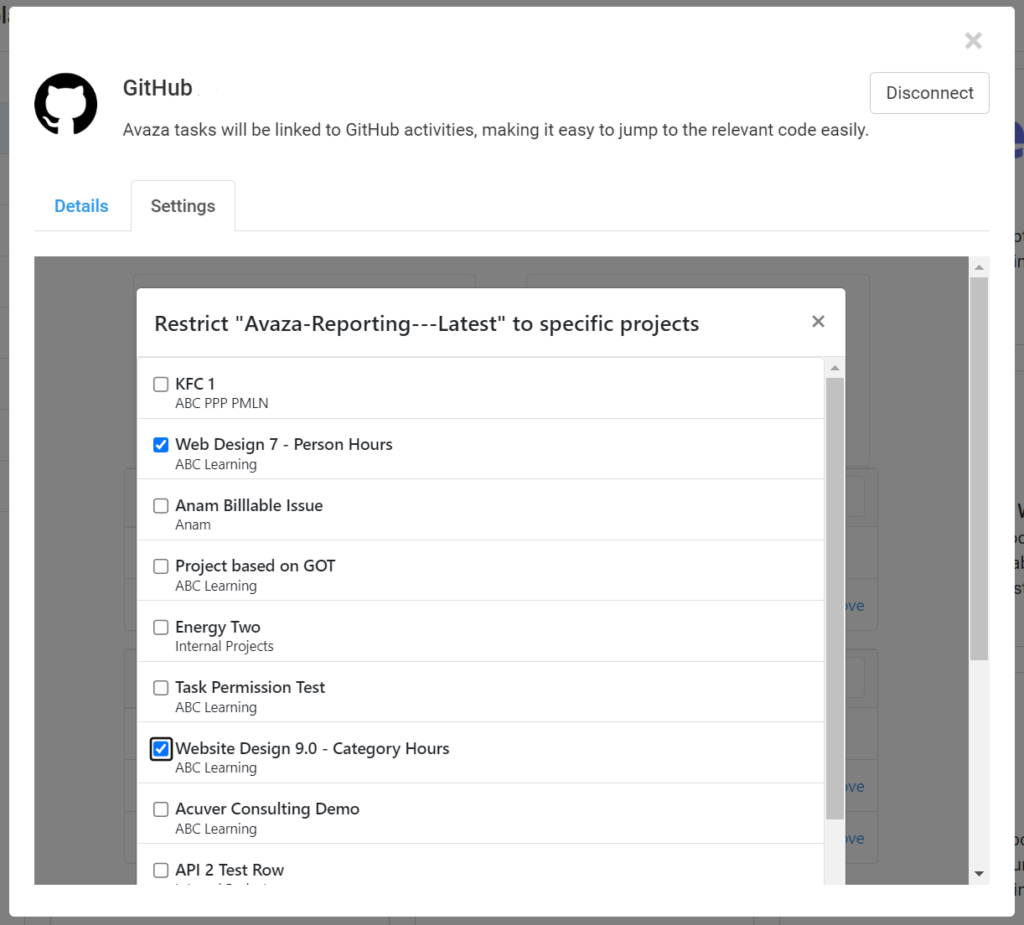Check the KFC 1 project checkbox
The image size is (1024, 925).
tap(161, 384)
